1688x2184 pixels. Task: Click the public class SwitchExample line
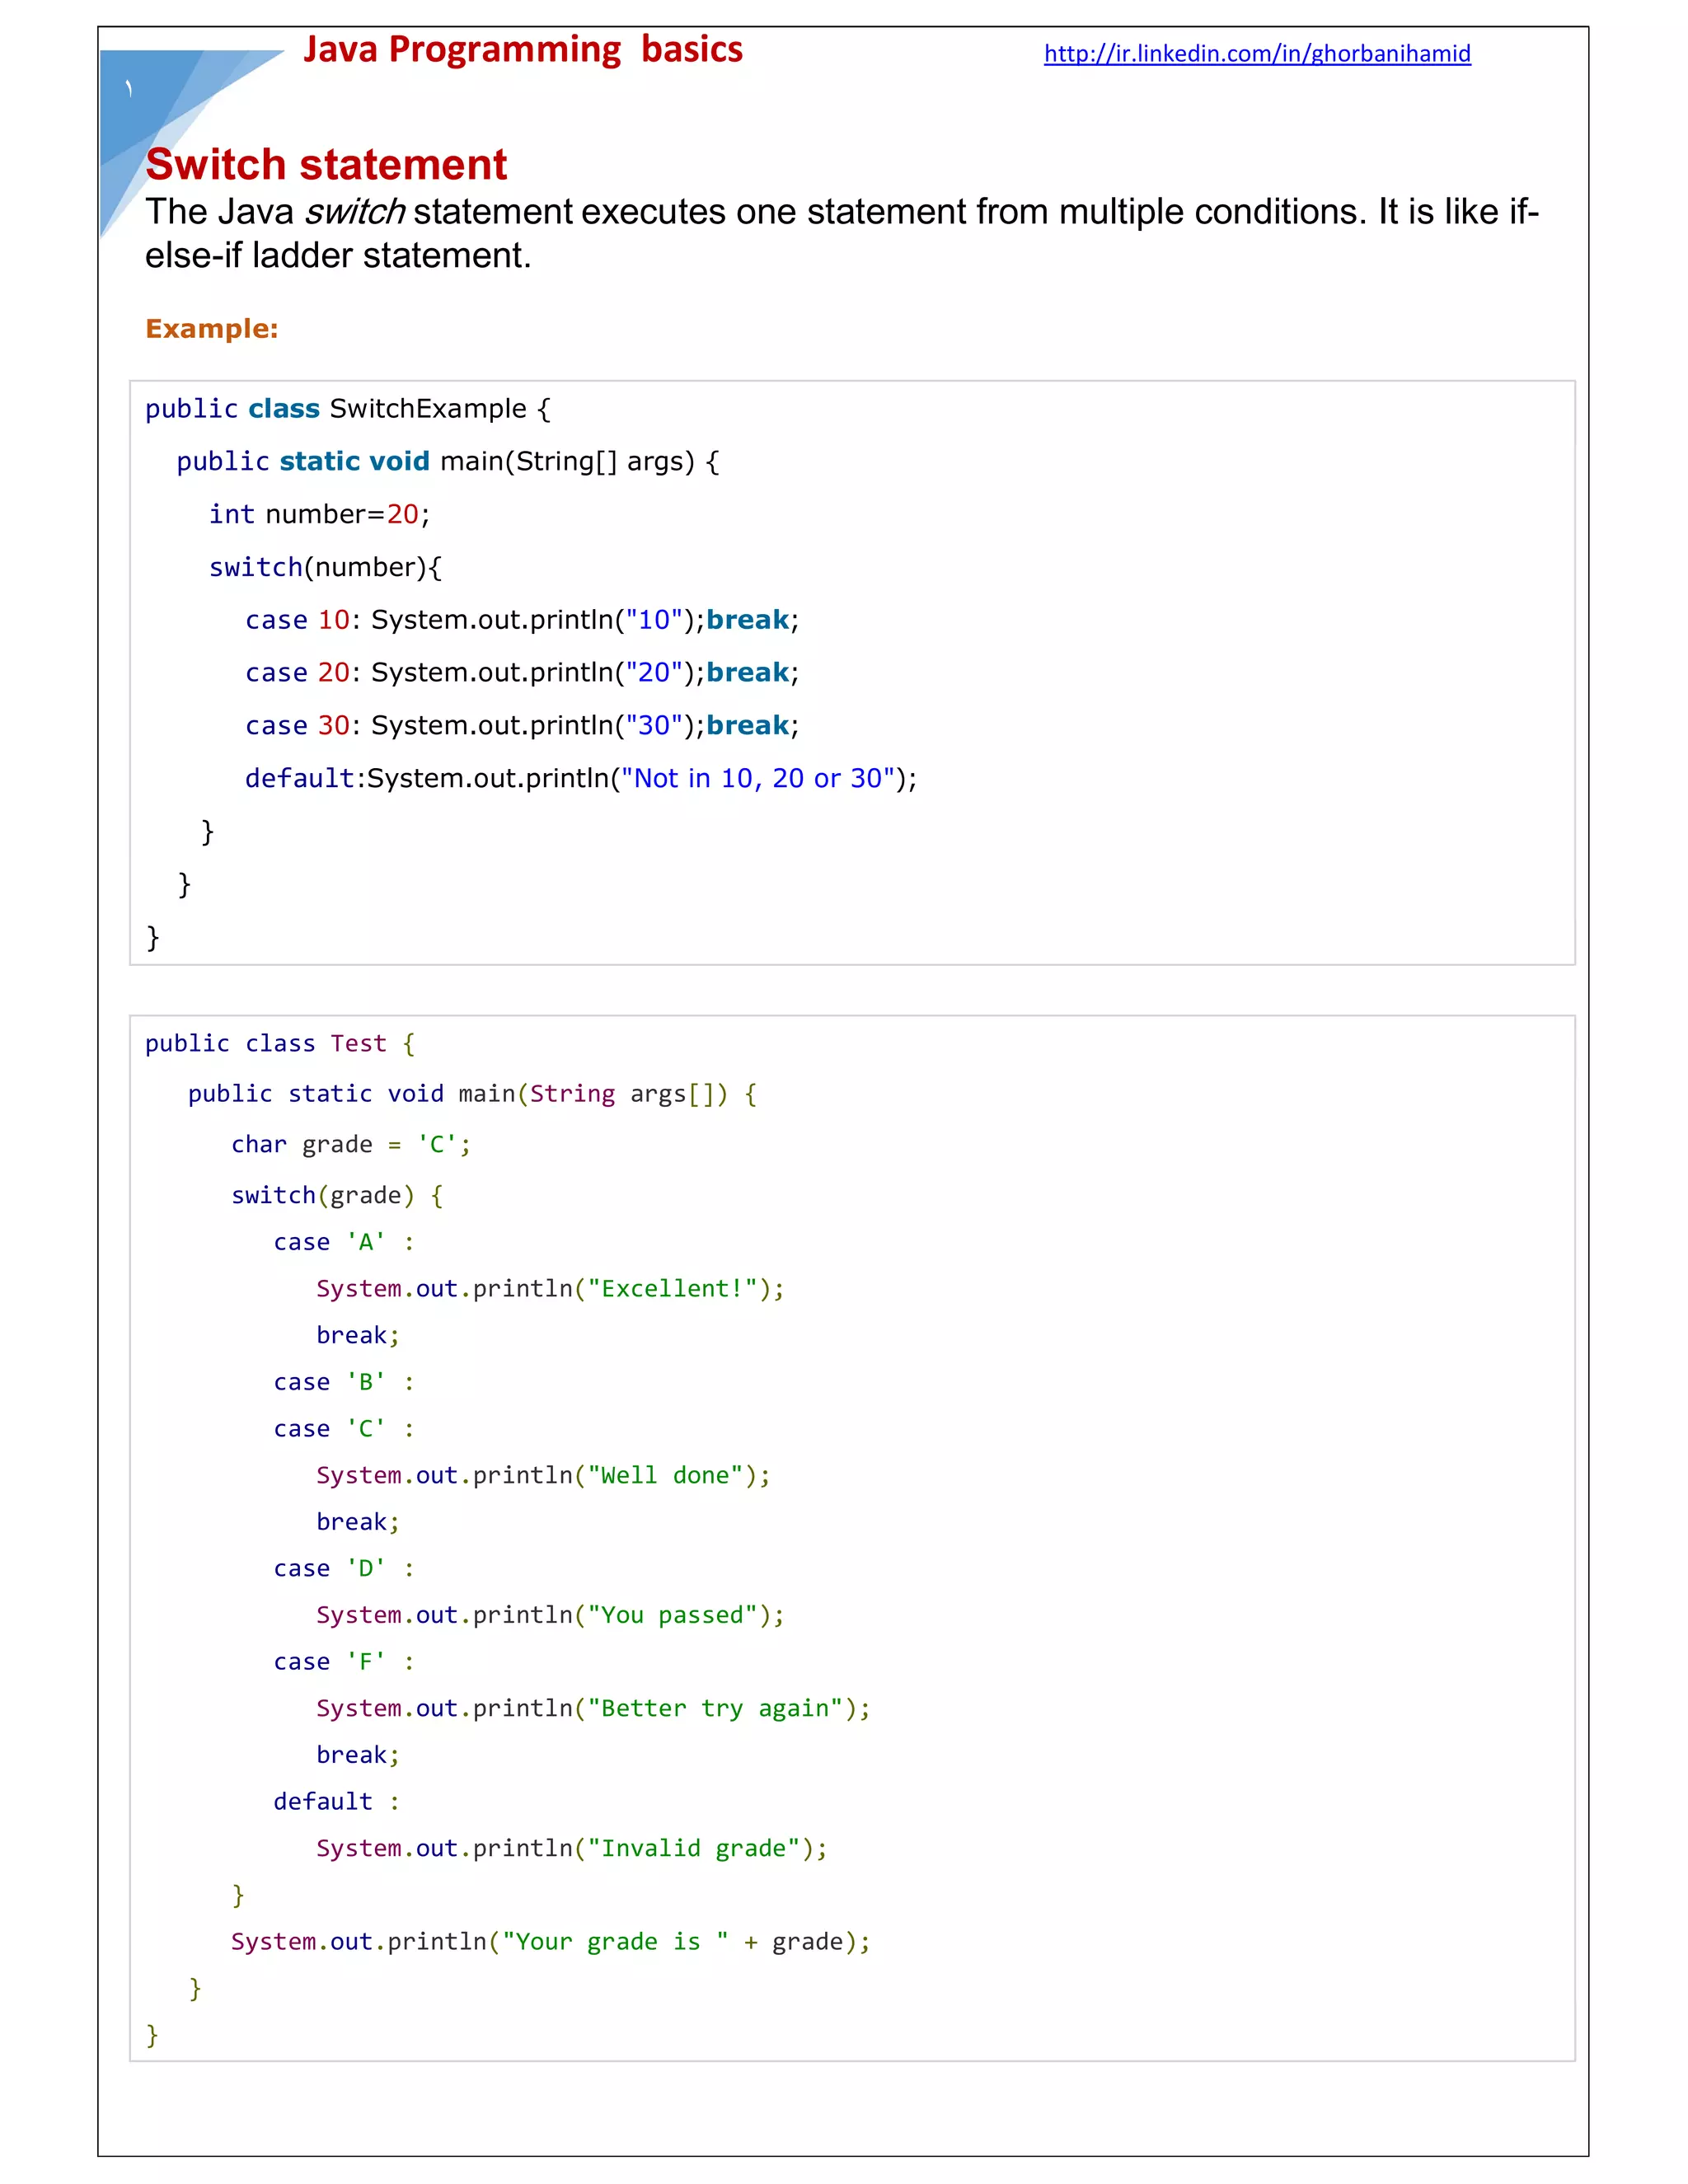[x=347, y=409]
